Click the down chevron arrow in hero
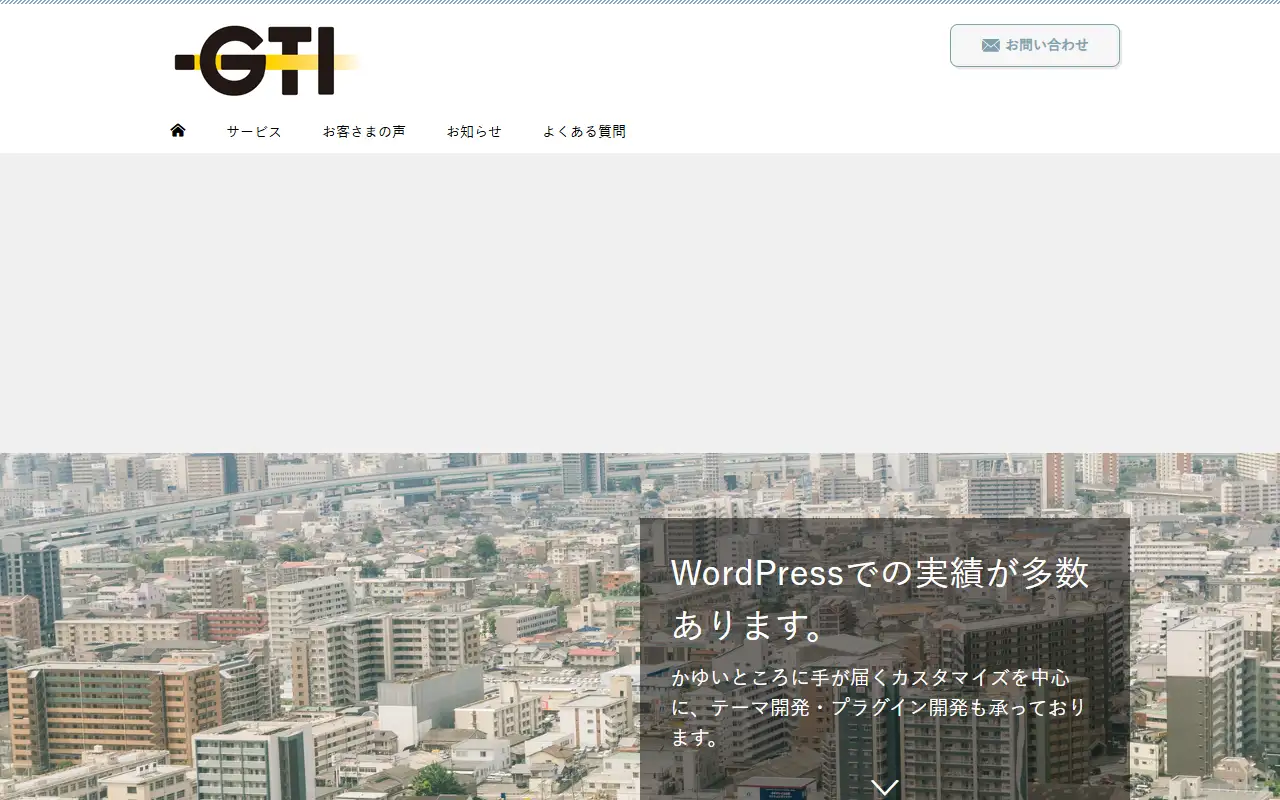This screenshot has height=800, width=1280. point(885,787)
